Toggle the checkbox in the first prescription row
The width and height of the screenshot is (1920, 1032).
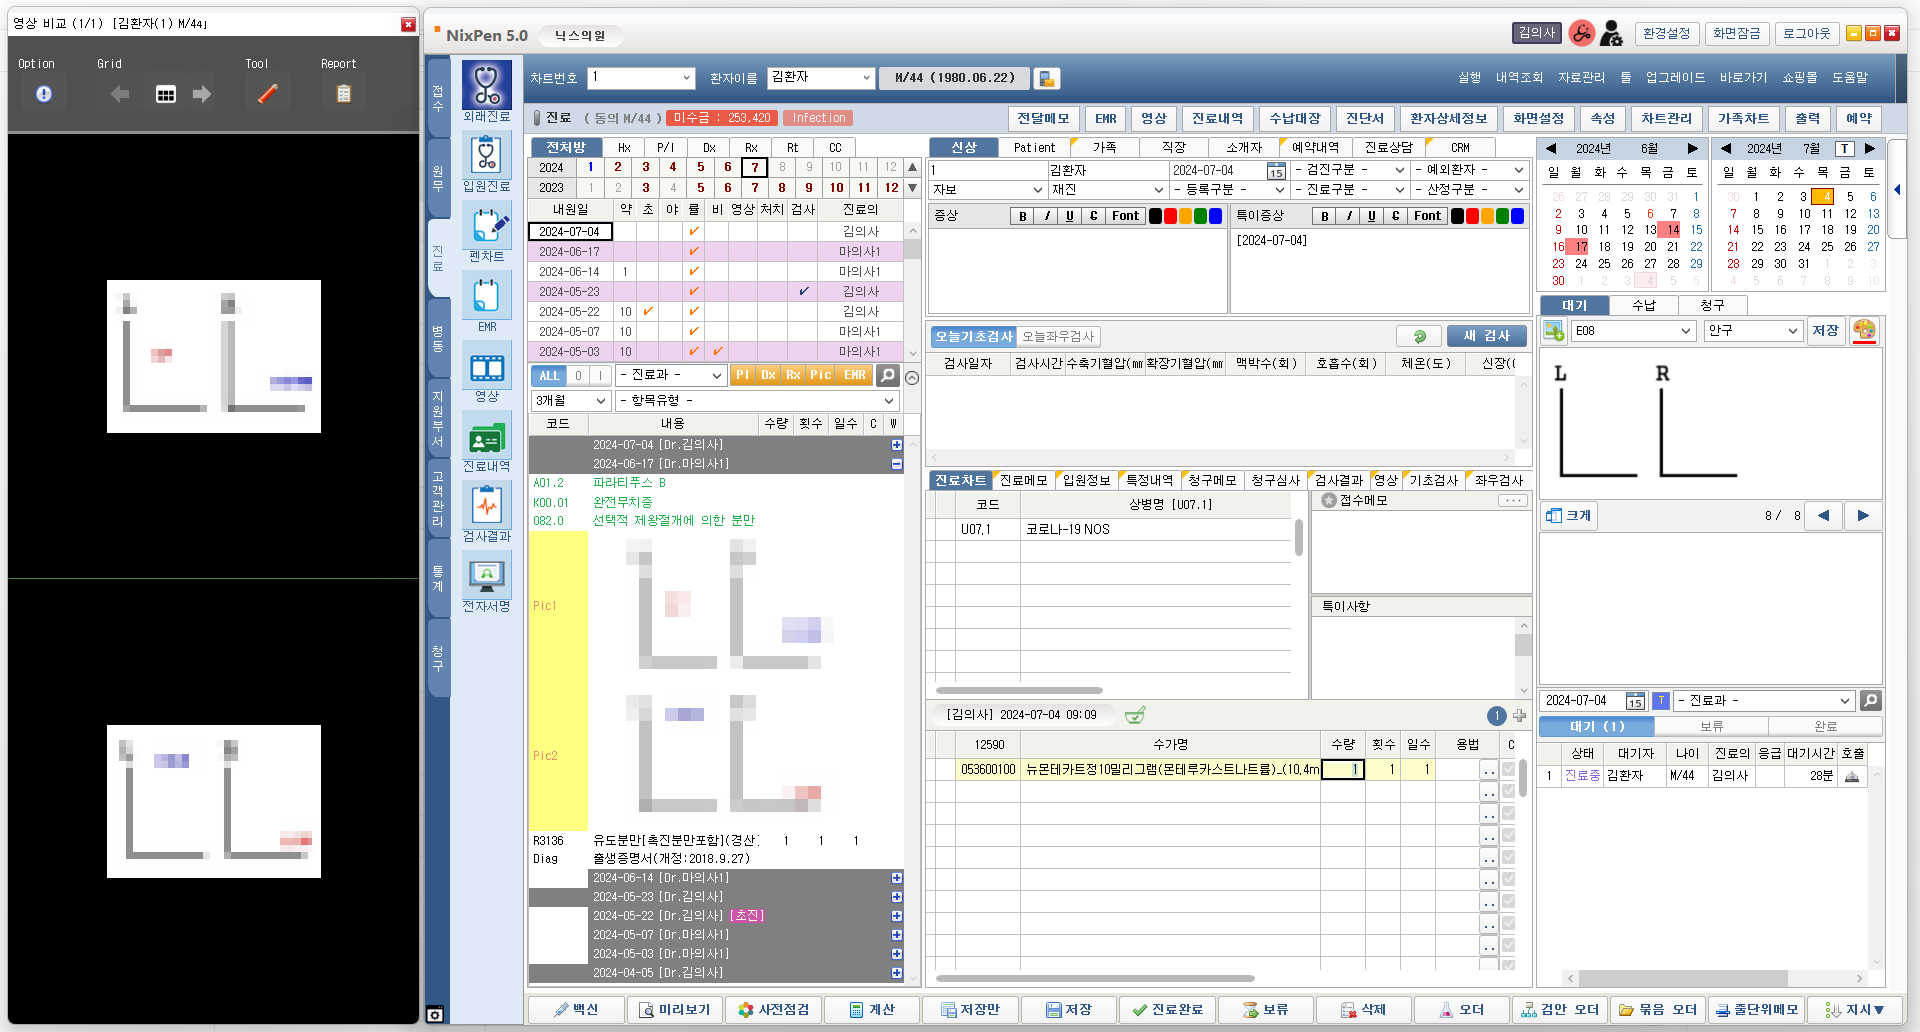point(1508,770)
